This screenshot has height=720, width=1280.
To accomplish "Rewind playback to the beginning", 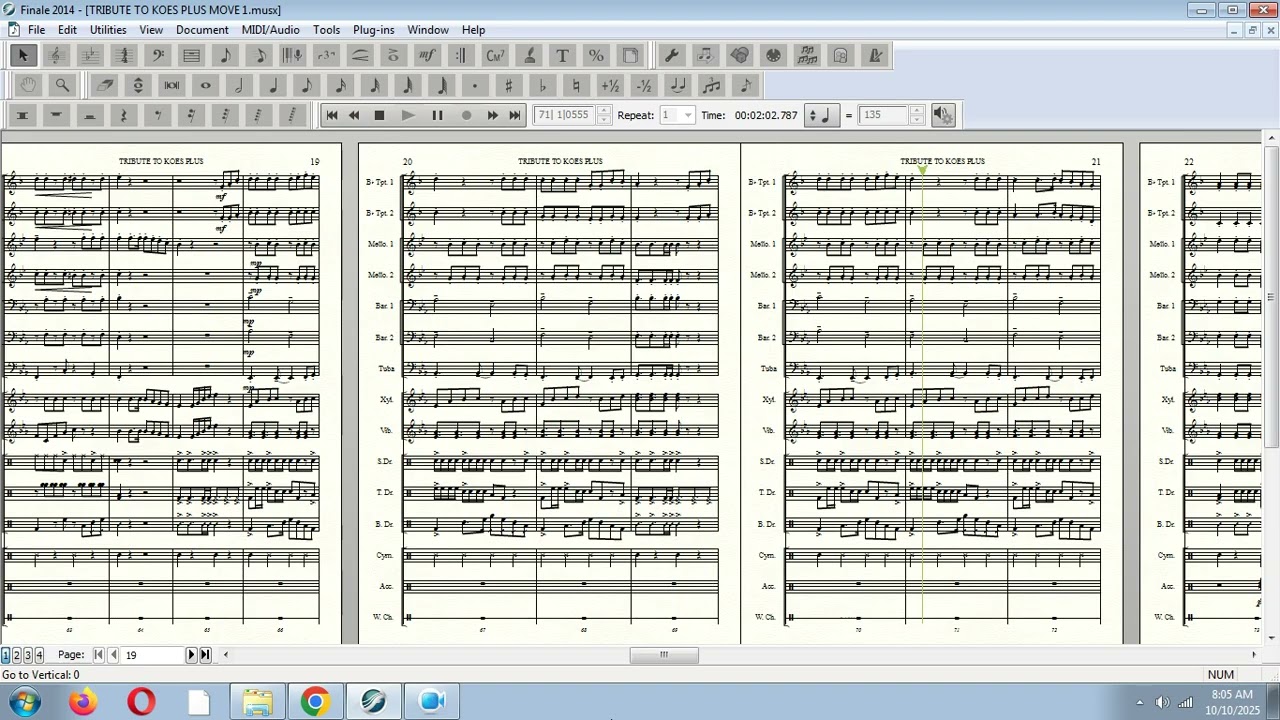I will coord(332,115).
